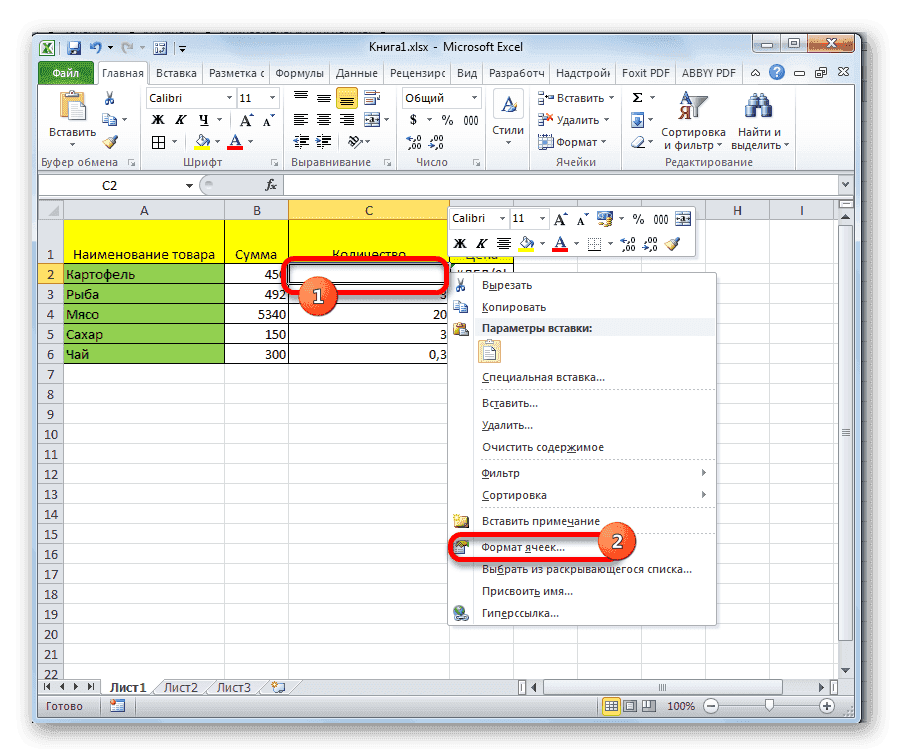
Task: Open the font size dropdown in mini toolbar
Action: click(542, 219)
